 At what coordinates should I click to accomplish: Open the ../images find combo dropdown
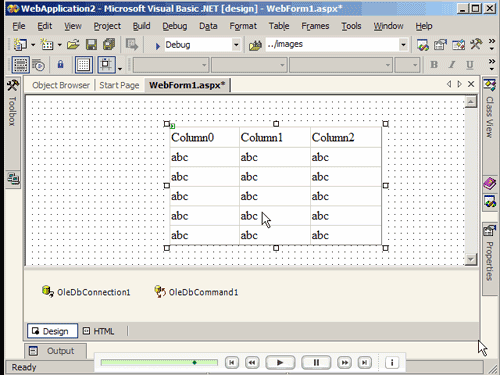(403, 45)
